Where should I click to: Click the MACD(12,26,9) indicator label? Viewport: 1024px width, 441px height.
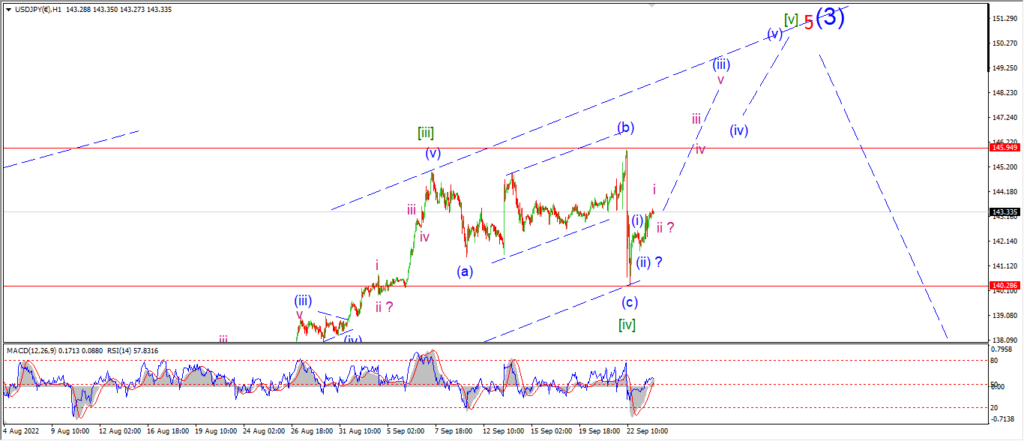point(31,351)
